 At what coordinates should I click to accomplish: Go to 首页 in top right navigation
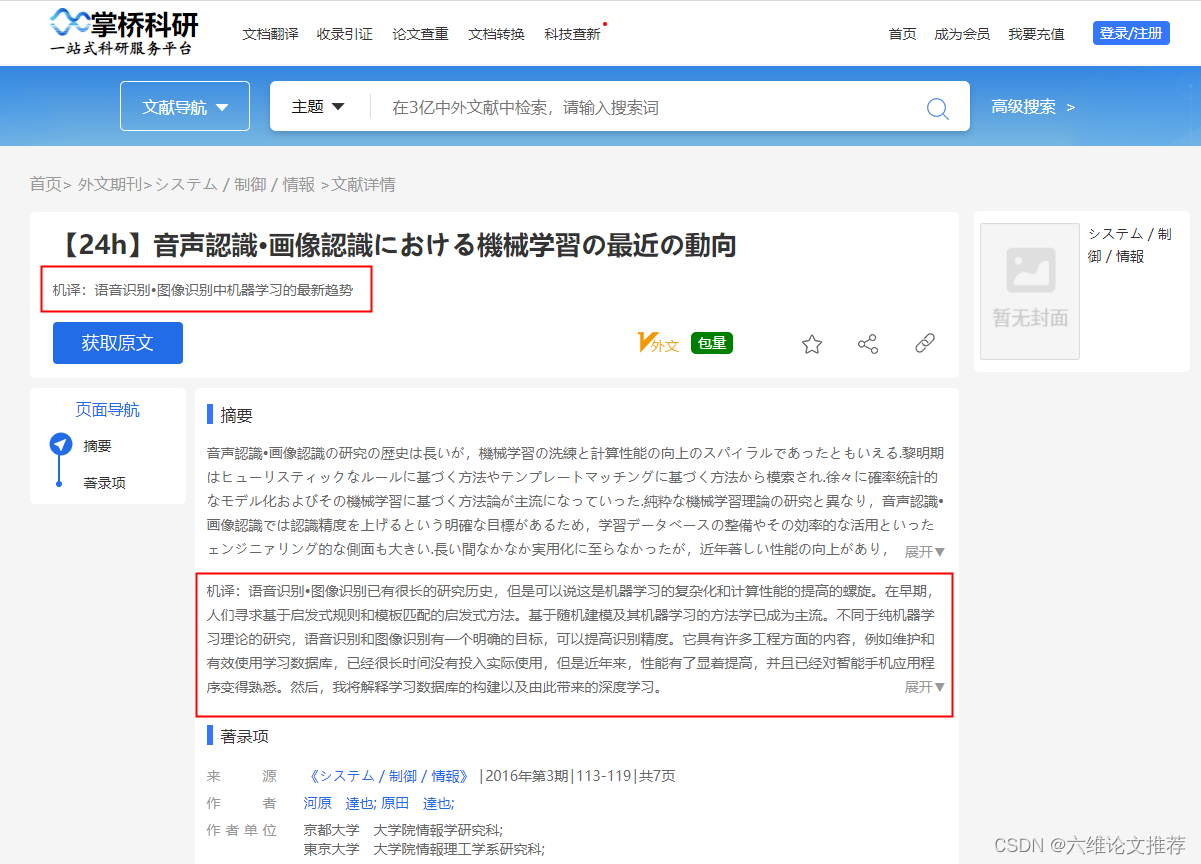tap(902, 34)
